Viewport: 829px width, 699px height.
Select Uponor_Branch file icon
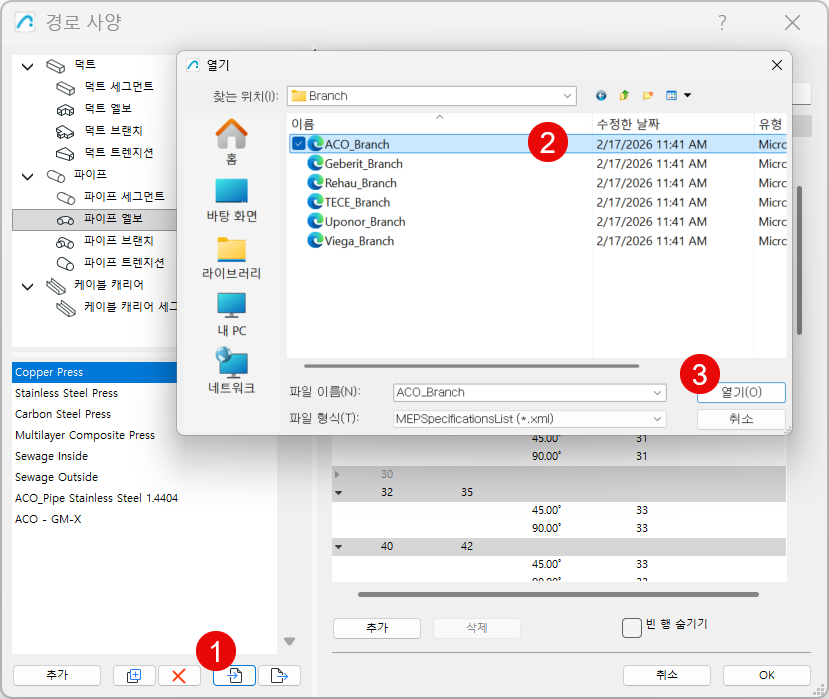[x=315, y=222]
